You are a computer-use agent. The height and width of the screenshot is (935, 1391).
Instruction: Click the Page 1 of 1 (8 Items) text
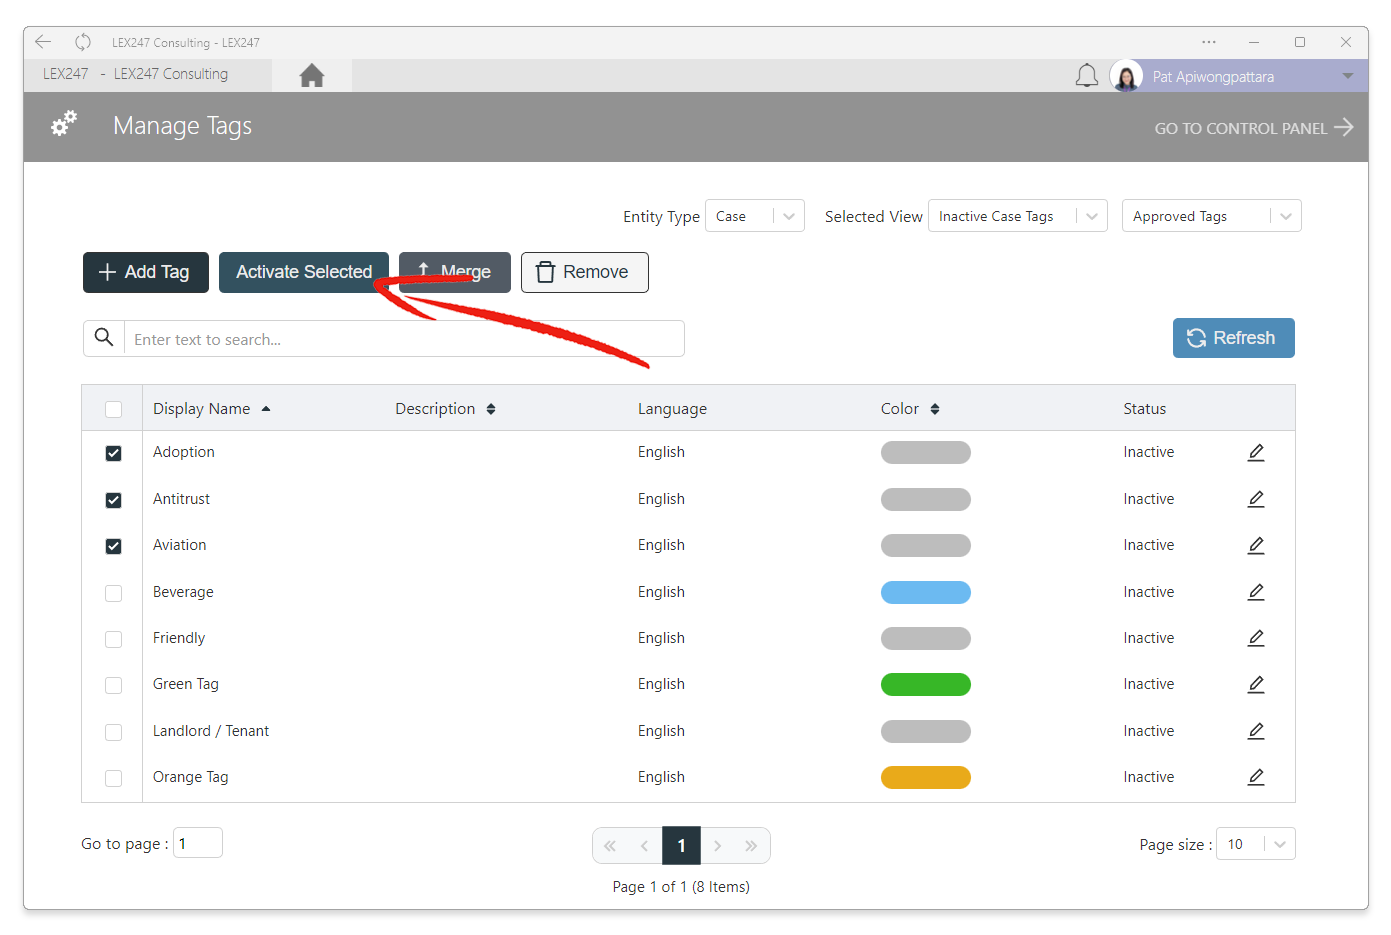pos(681,887)
